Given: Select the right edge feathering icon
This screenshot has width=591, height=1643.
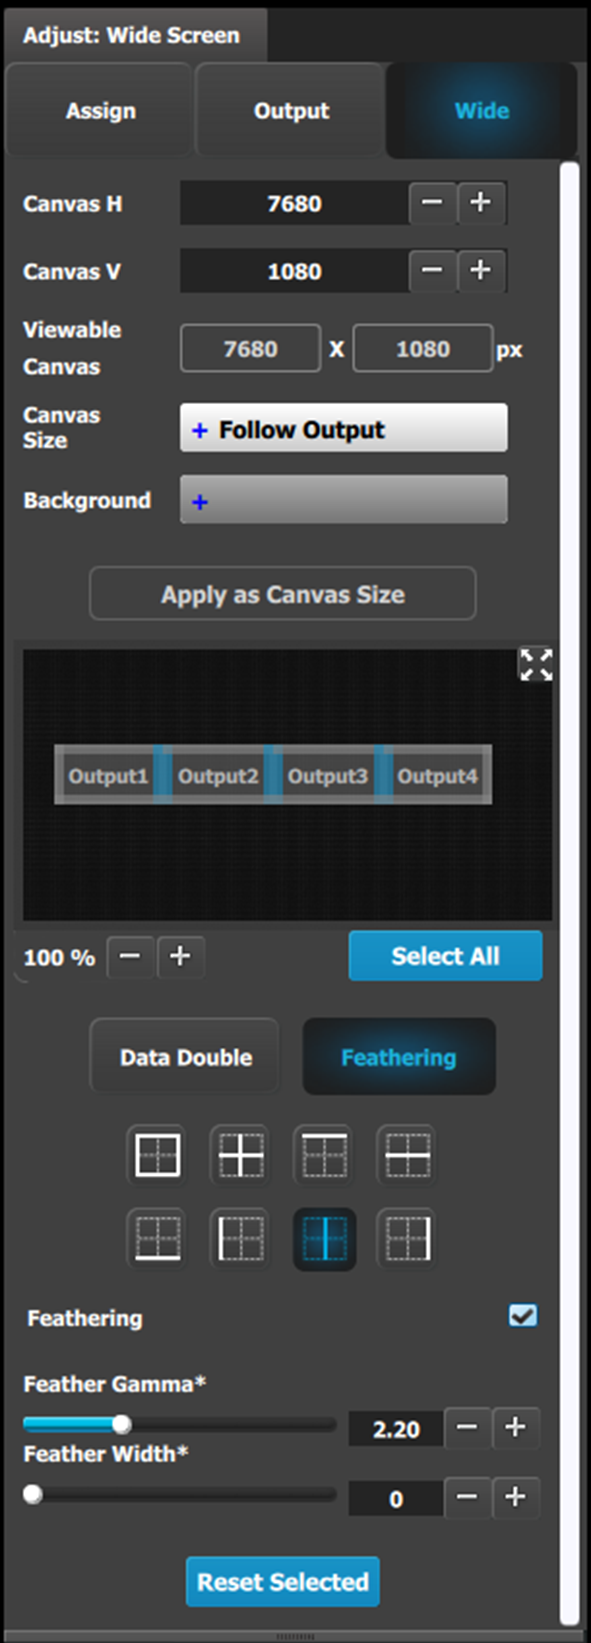Looking at the screenshot, I should [407, 1239].
